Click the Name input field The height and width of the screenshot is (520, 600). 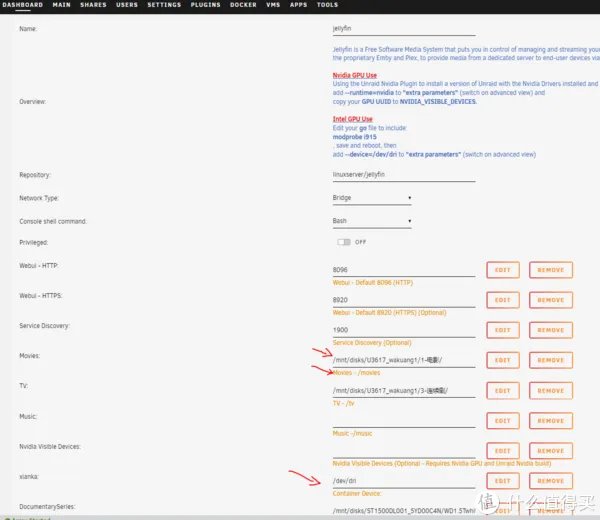403,30
